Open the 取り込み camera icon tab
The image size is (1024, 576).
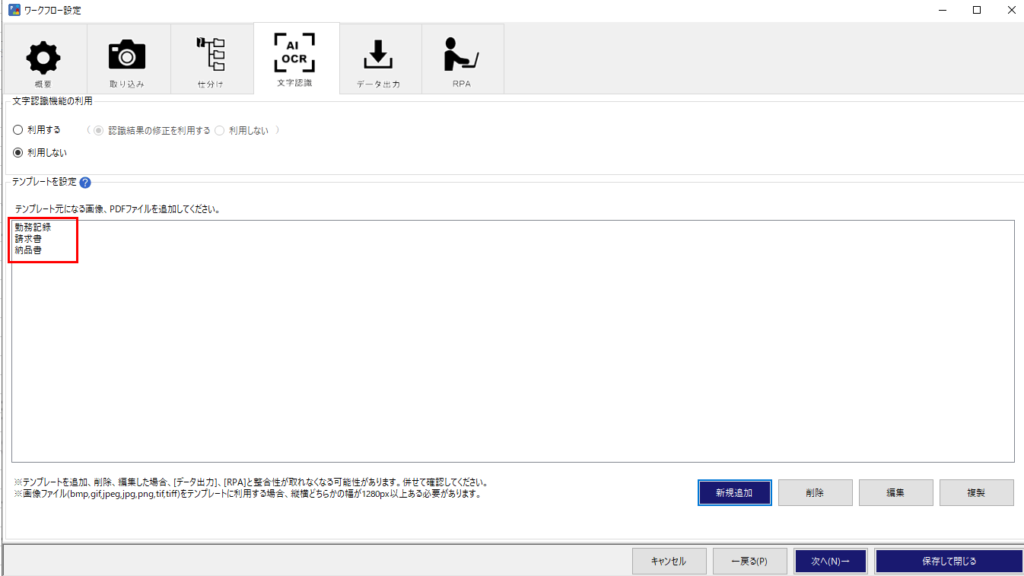[127, 59]
